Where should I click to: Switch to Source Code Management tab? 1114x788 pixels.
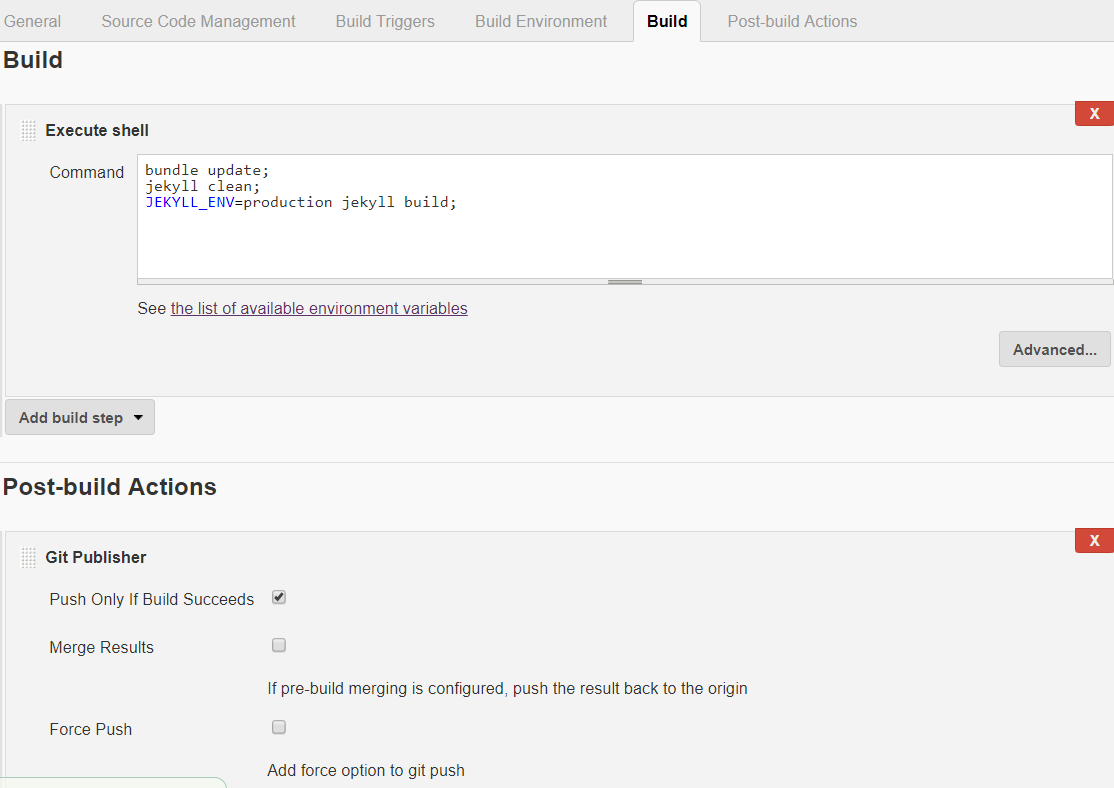tap(198, 21)
